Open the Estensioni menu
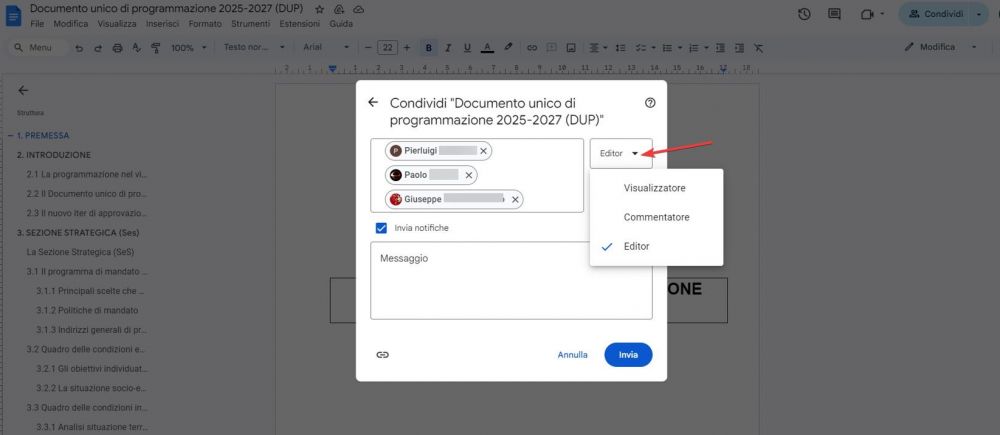 pos(299,24)
